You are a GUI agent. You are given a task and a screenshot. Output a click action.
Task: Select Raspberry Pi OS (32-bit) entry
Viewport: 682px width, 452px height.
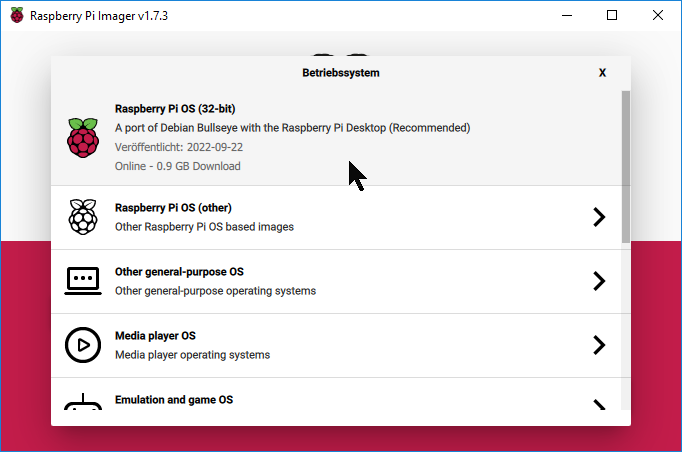[x=300, y=137]
